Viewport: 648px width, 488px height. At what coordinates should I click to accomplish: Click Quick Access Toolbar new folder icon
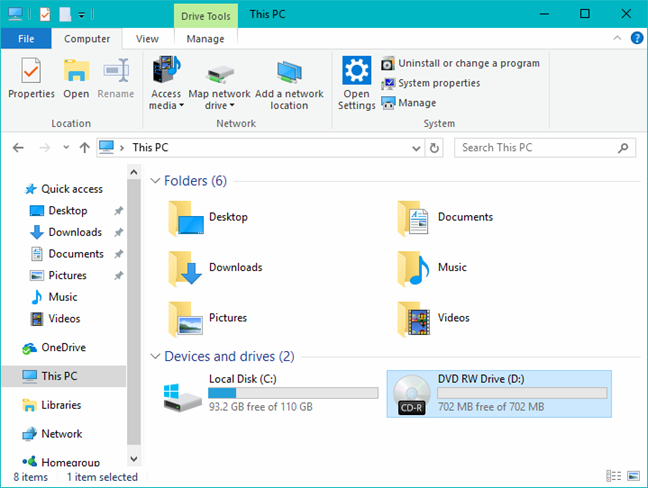(x=65, y=14)
